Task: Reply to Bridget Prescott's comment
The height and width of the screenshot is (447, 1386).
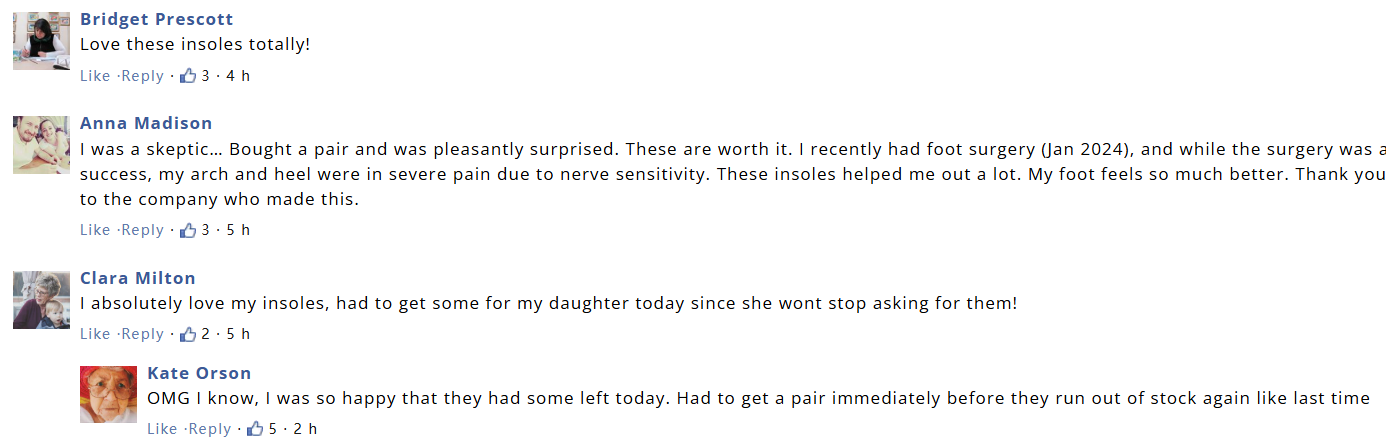Action: pyautogui.click(x=142, y=76)
